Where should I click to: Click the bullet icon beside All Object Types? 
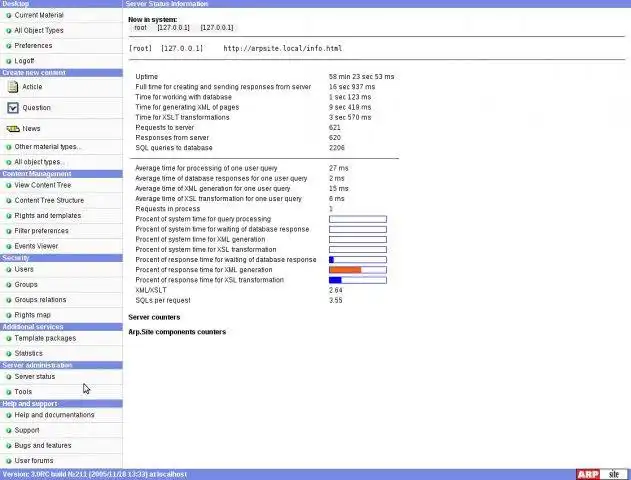click(8, 31)
